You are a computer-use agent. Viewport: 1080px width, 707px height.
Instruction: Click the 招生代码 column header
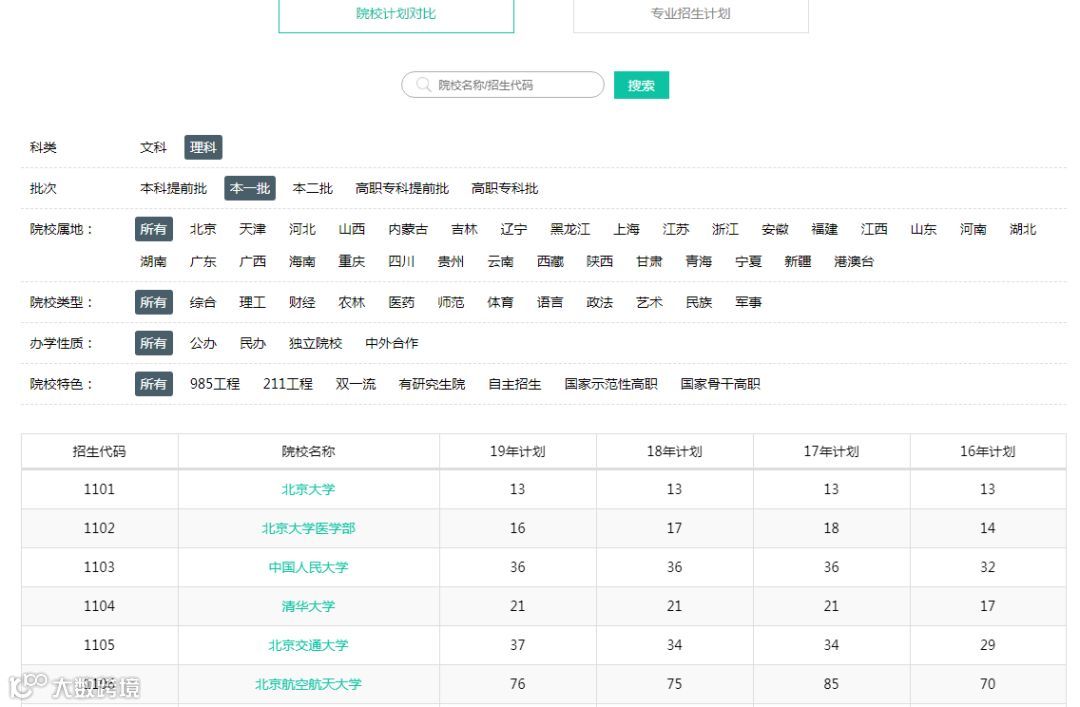(x=100, y=451)
